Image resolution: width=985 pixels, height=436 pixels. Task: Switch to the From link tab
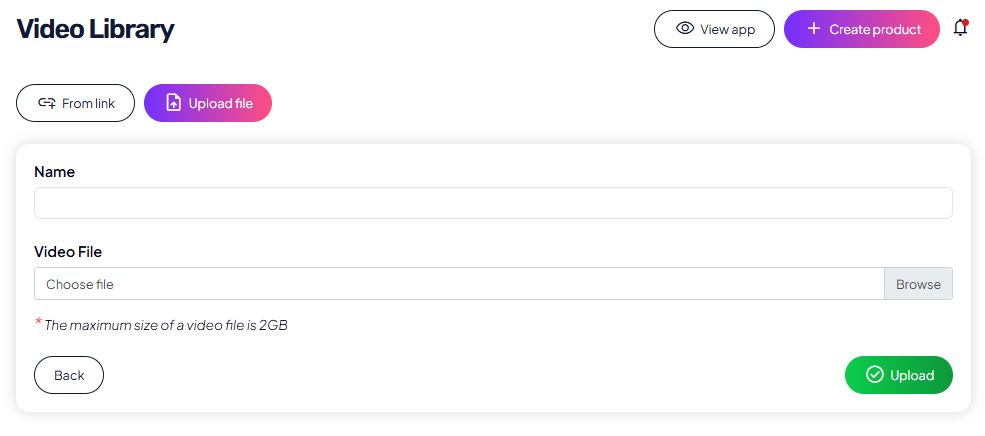tap(75, 103)
